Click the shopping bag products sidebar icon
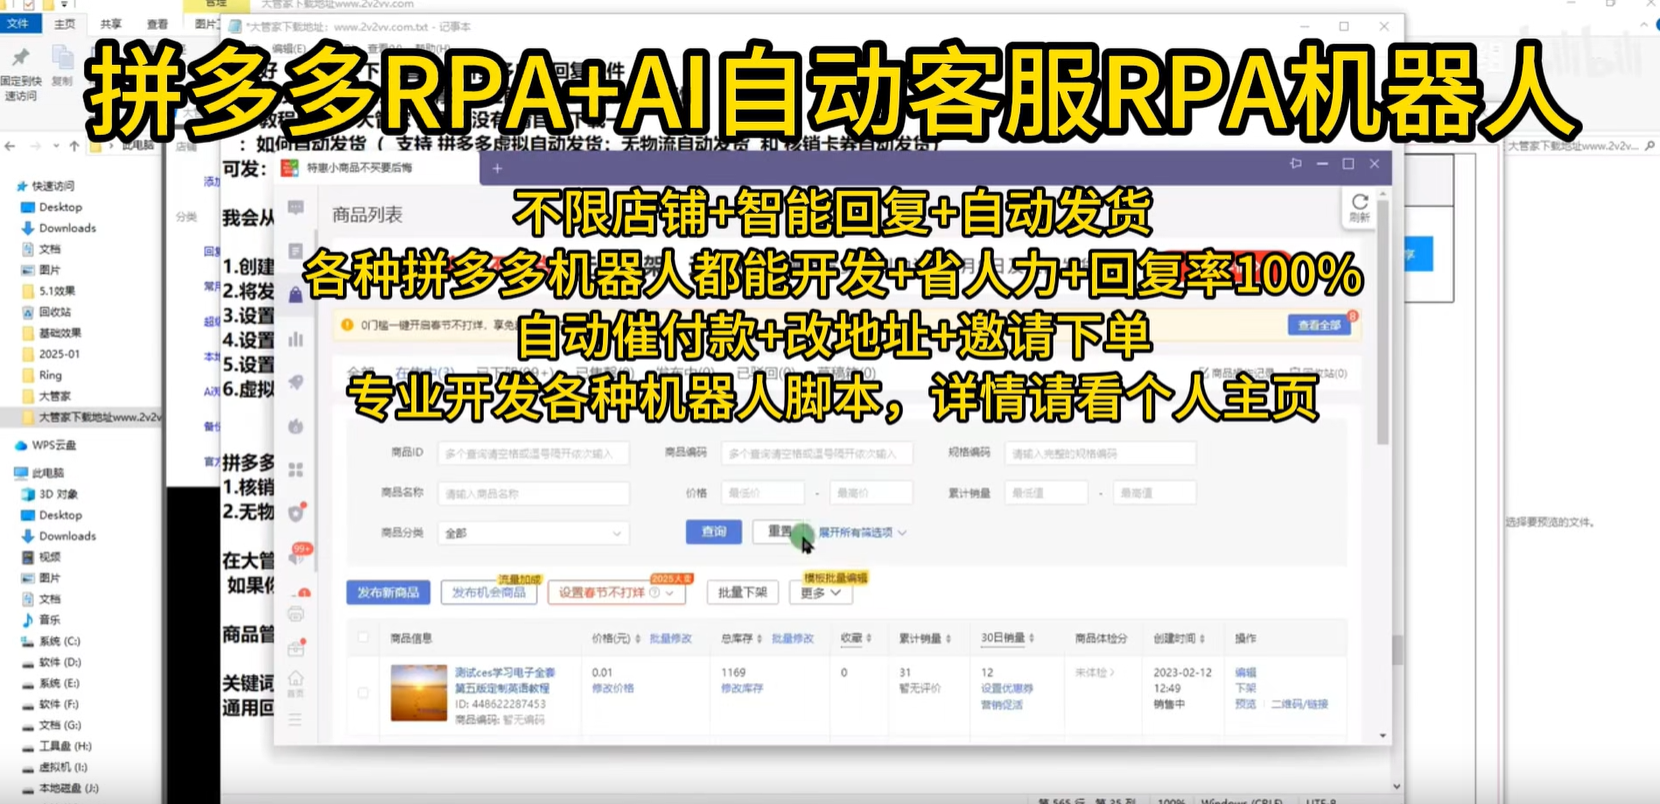 coord(296,295)
